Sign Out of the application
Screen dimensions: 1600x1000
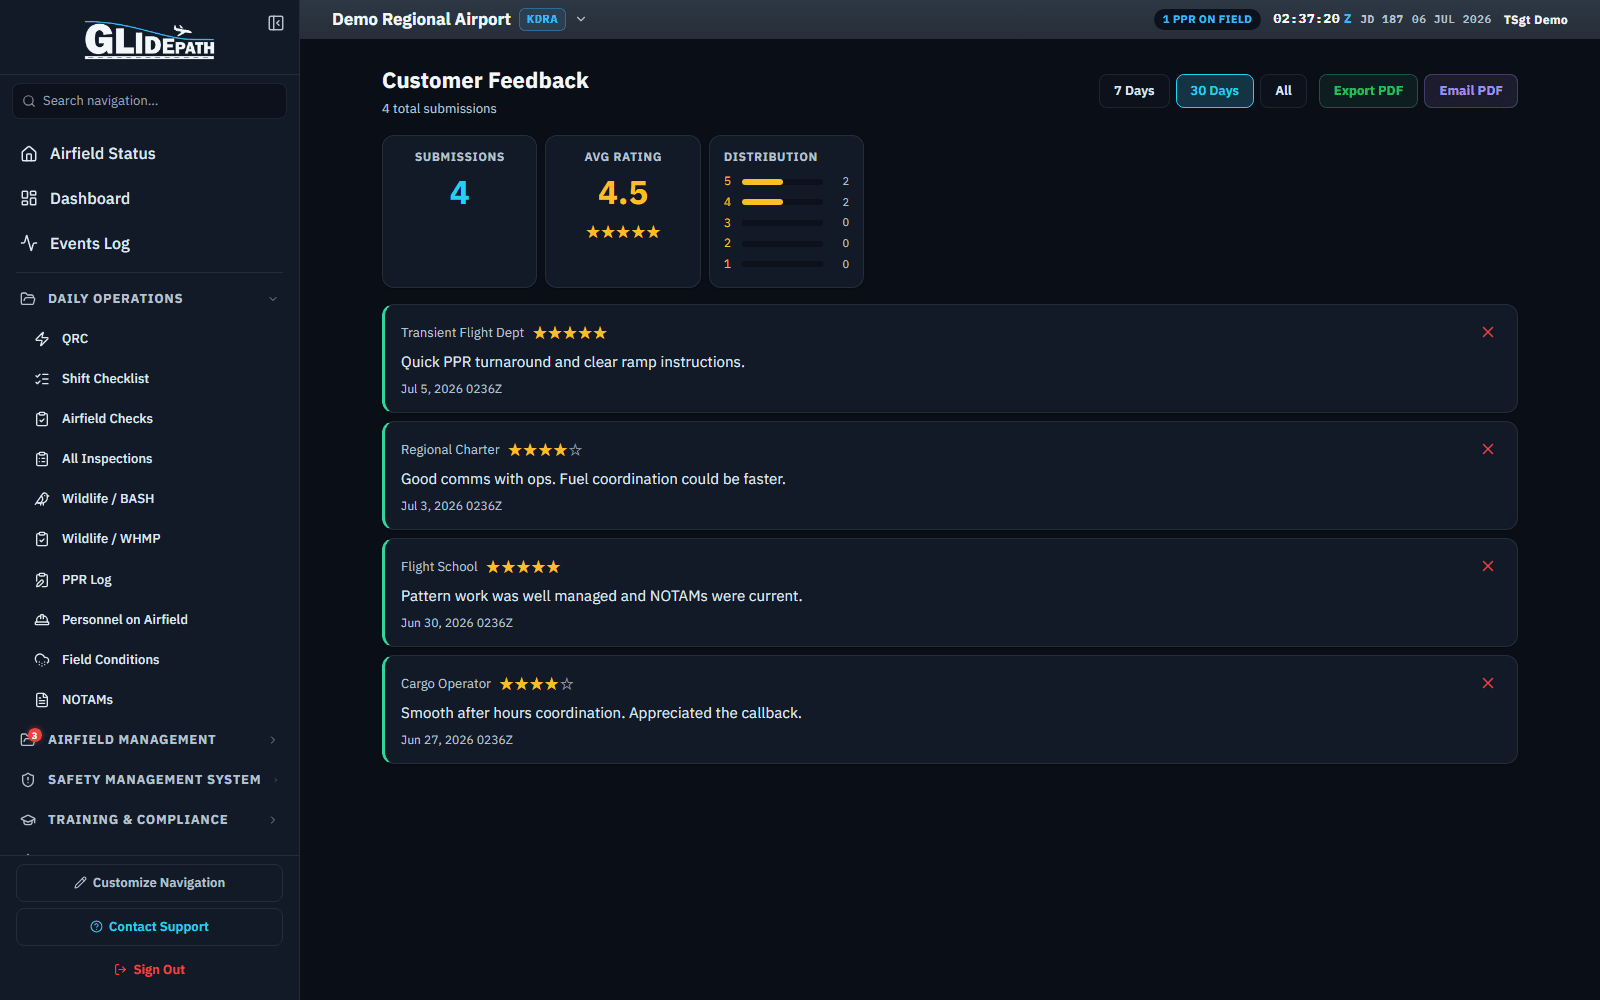(149, 970)
